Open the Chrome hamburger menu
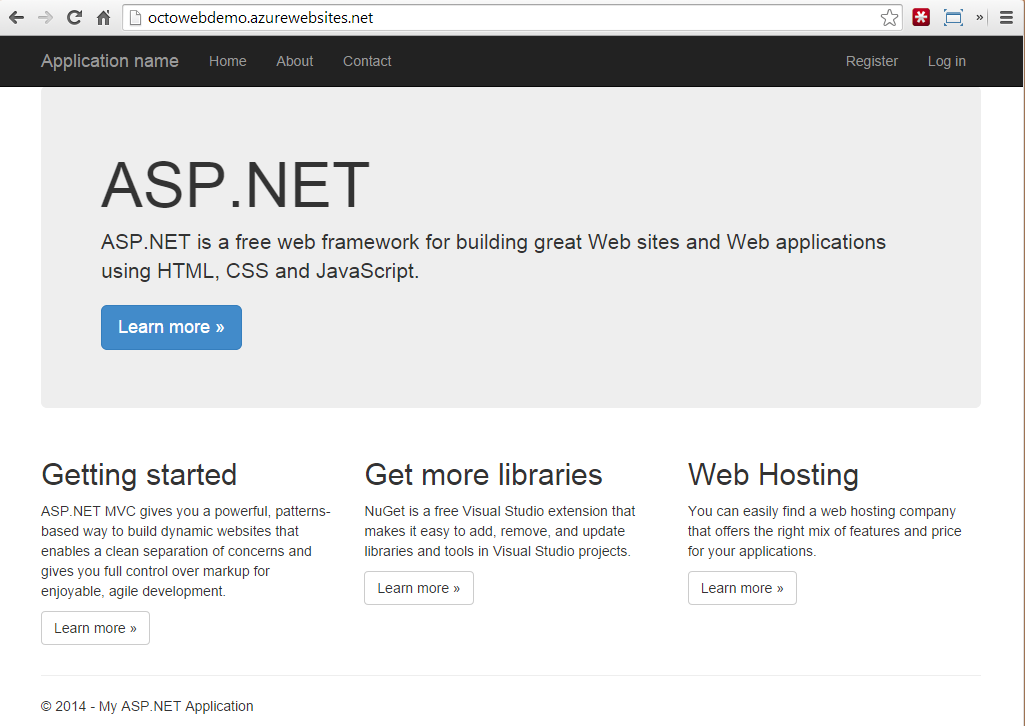The image size is (1025, 726). 1005,17
